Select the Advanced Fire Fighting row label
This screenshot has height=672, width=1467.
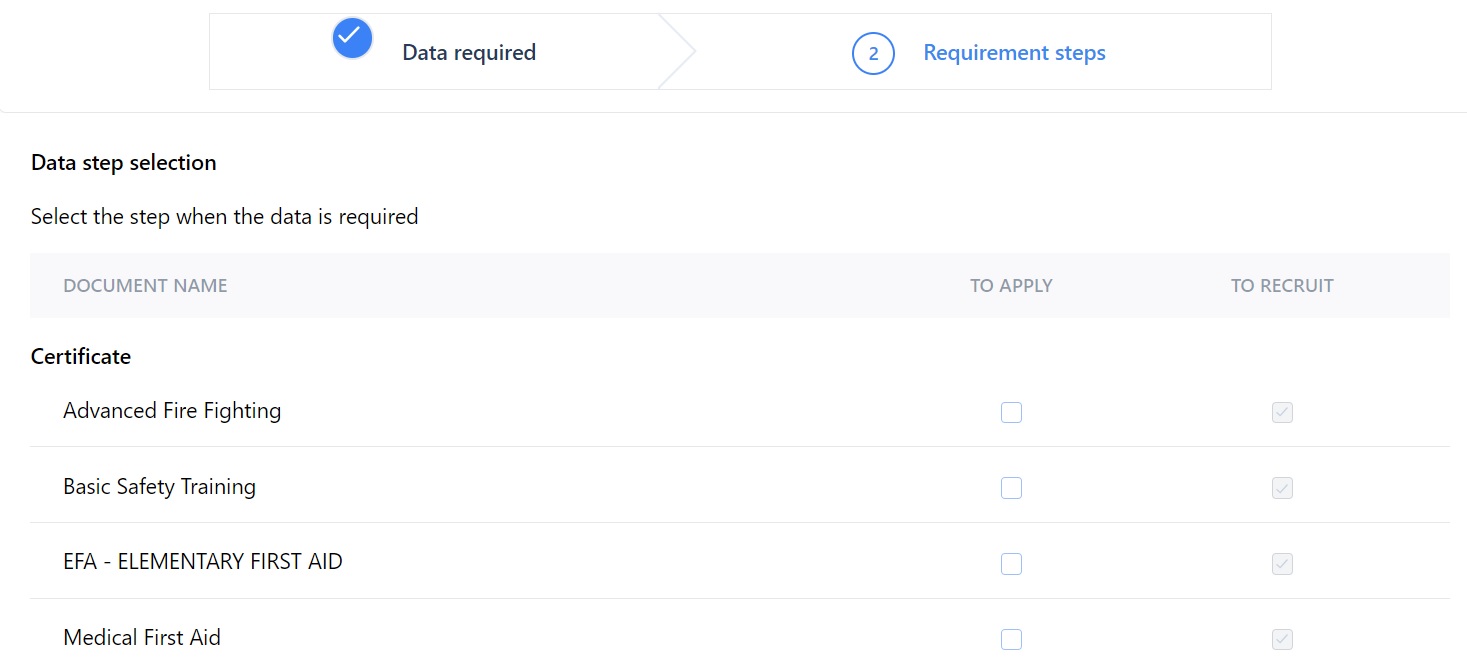point(172,411)
